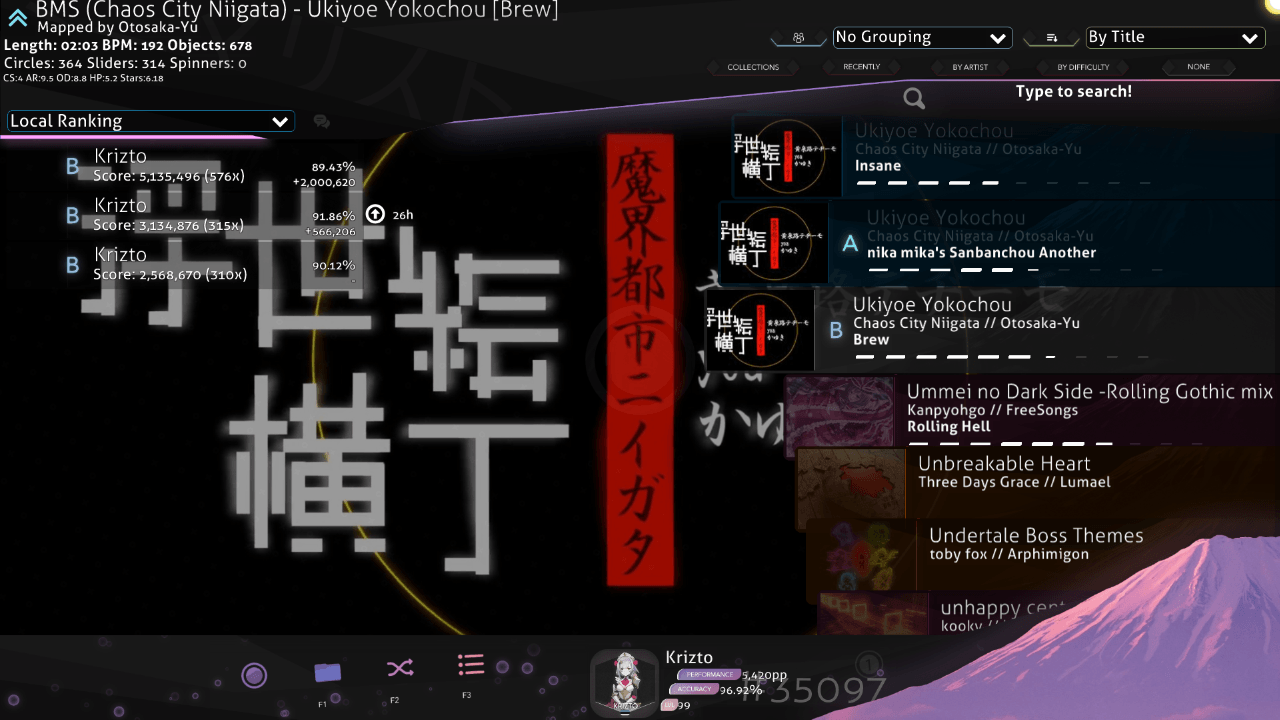This screenshot has width=1280, height=720.
Task: Switch to the By Artist tab
Action: 970,67
